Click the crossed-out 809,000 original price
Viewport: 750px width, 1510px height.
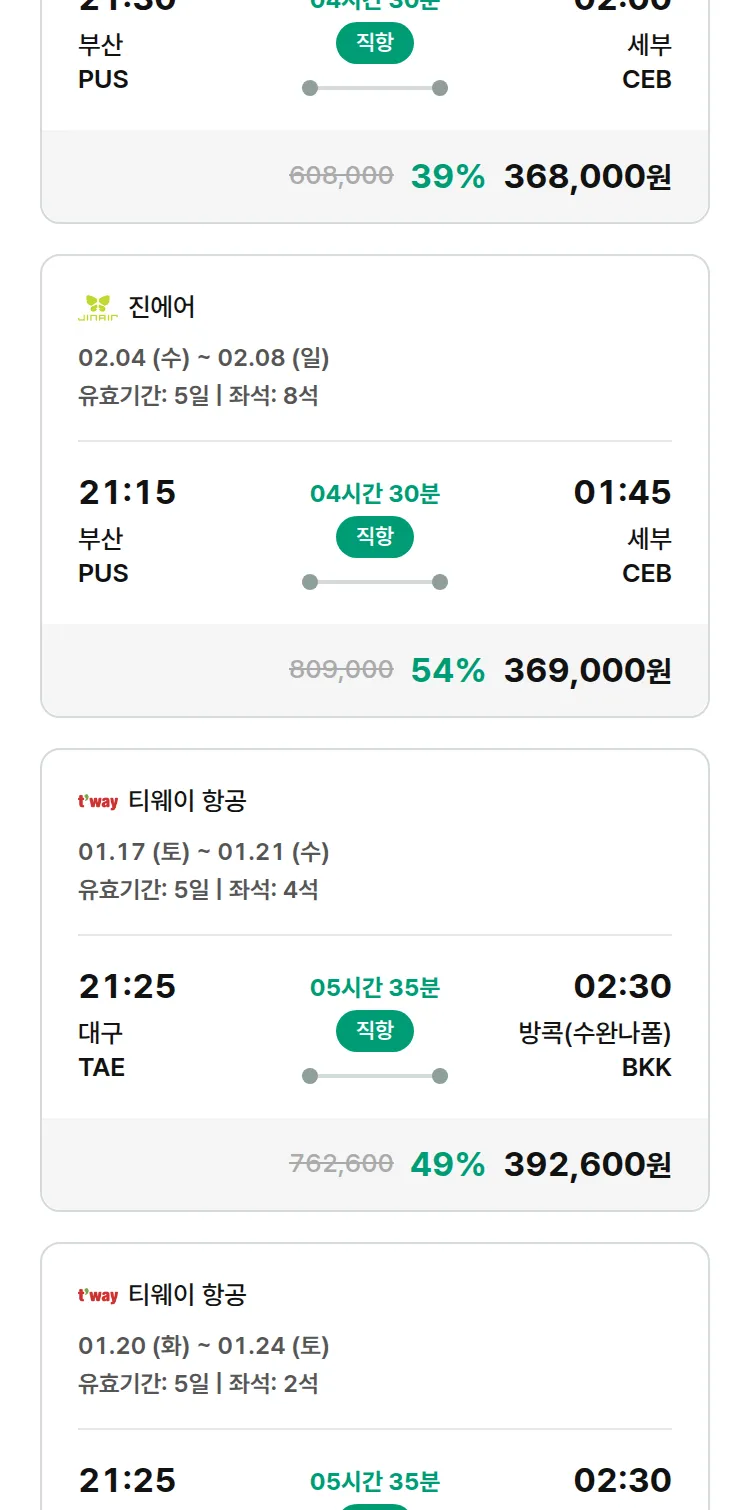pyautogui.click(x=341, y=670)
